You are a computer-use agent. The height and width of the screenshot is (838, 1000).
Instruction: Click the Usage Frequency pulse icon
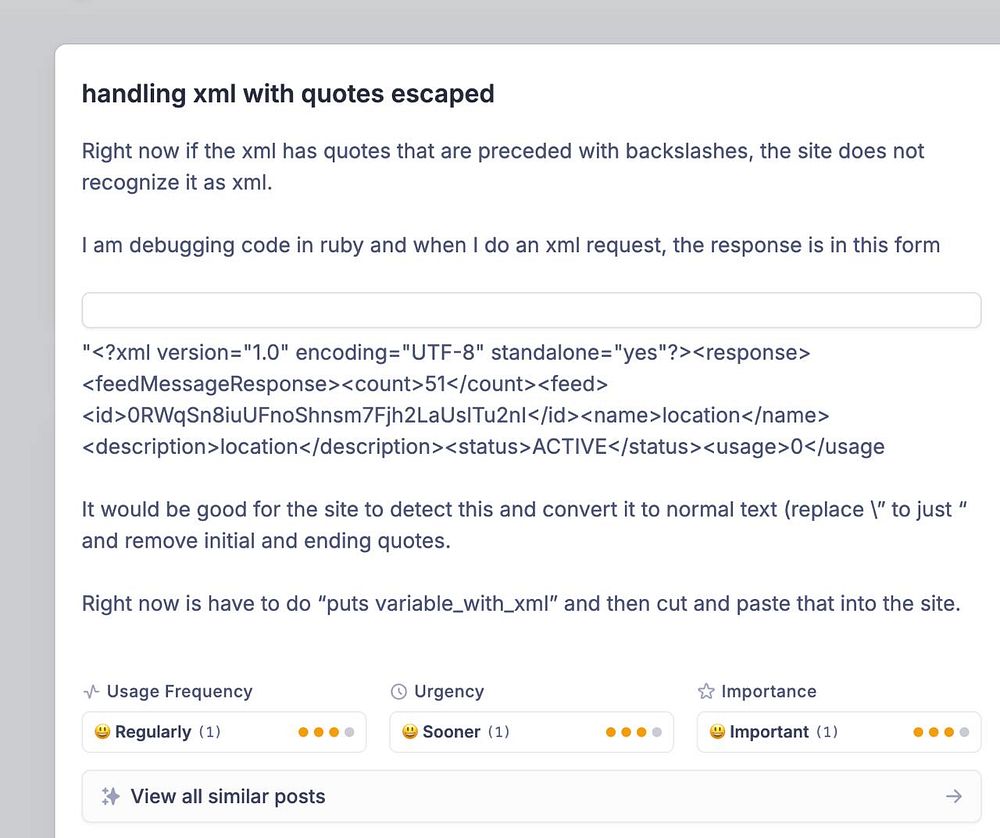tap(91, 691)
